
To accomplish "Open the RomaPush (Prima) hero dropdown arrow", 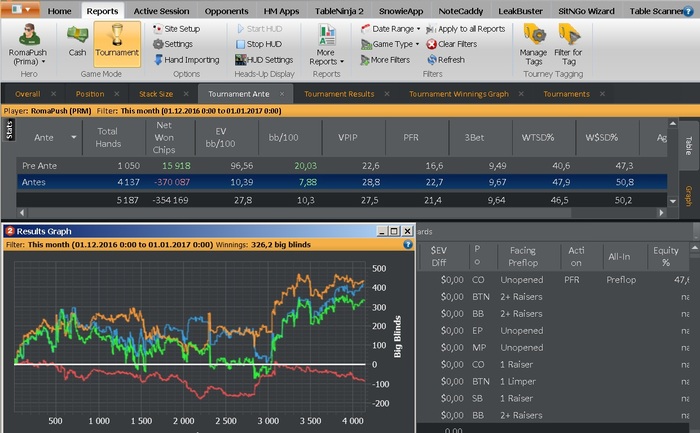I will [x=43, y=62].
